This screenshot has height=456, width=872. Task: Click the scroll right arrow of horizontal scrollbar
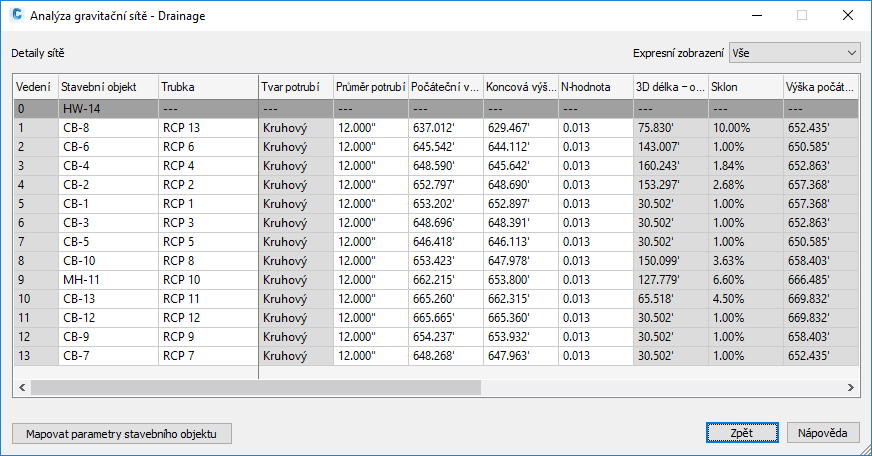(x=851, y=388)
